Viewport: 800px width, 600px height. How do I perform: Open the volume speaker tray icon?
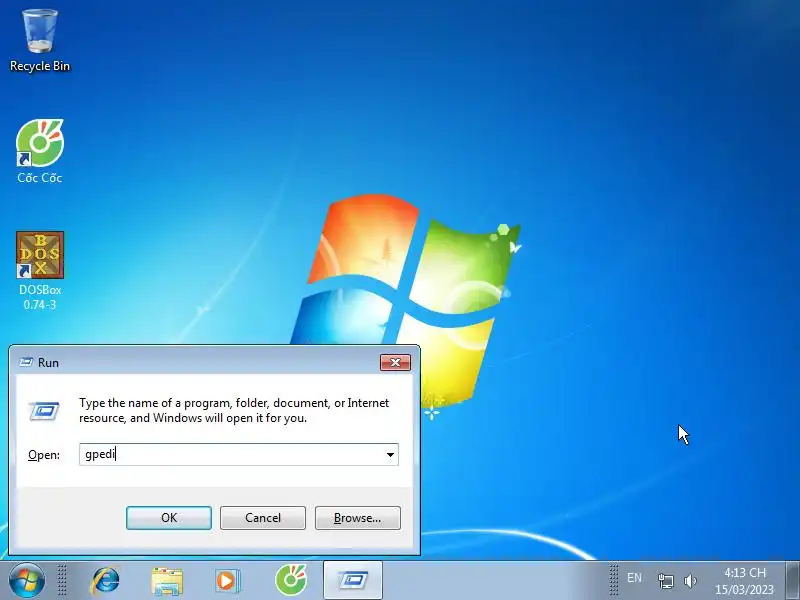690,581
